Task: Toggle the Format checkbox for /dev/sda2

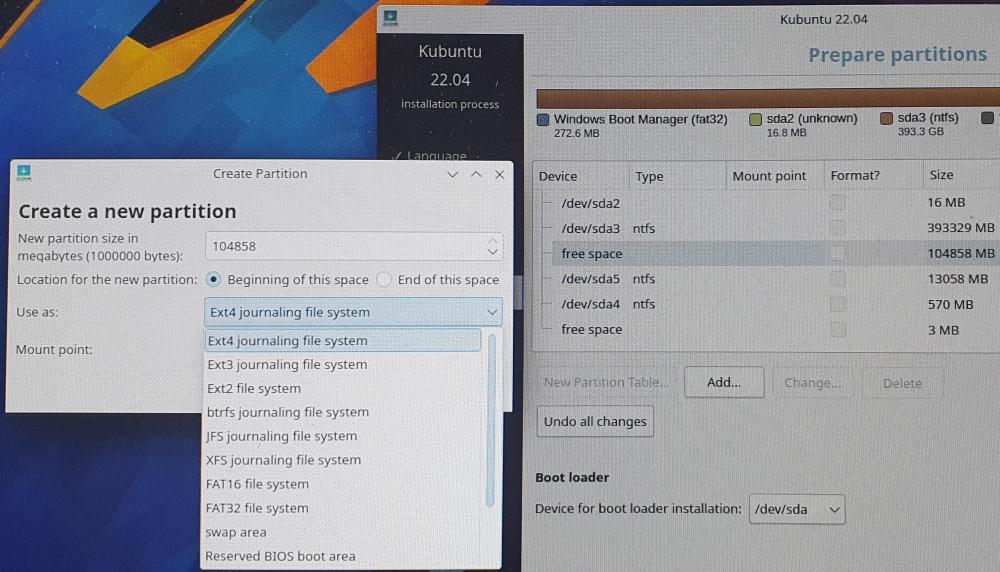Action: [x=837, y=203]
